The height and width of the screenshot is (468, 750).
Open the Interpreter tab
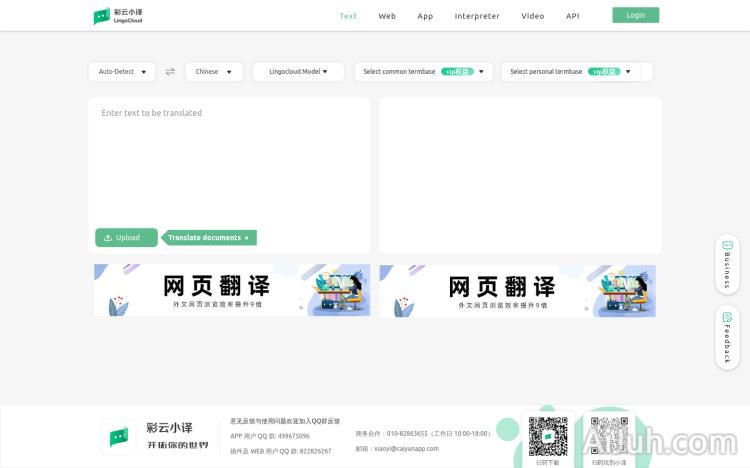[477, 16]
